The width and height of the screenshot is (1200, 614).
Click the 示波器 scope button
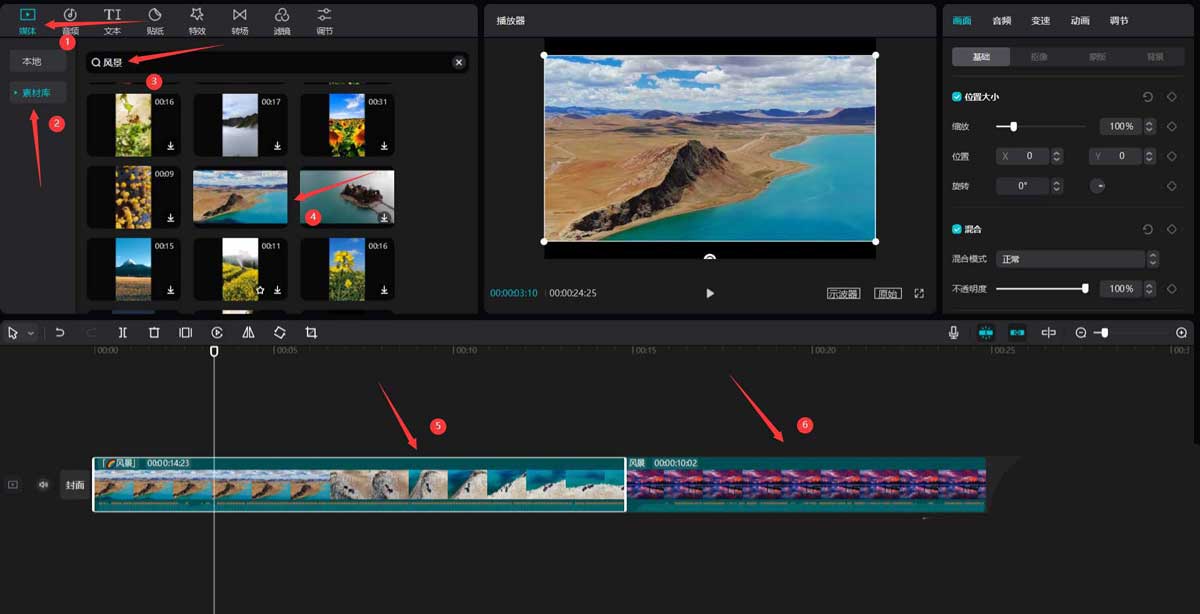click(843, 294)
